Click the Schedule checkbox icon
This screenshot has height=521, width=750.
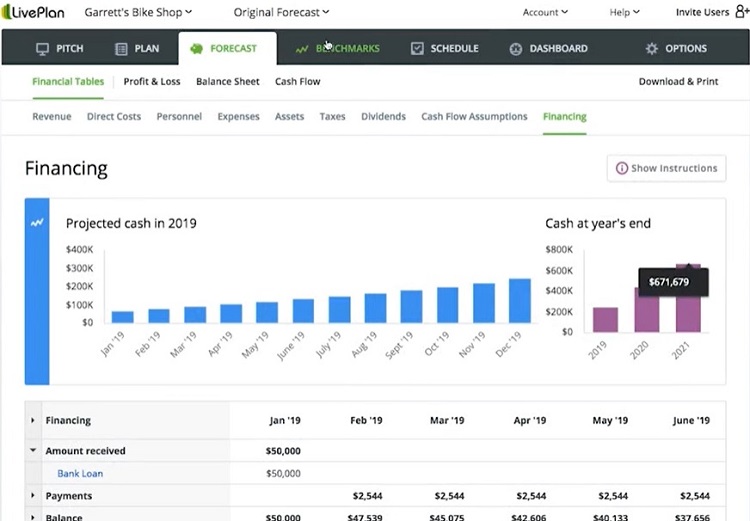pyautogui.click(x=417, y=48)
